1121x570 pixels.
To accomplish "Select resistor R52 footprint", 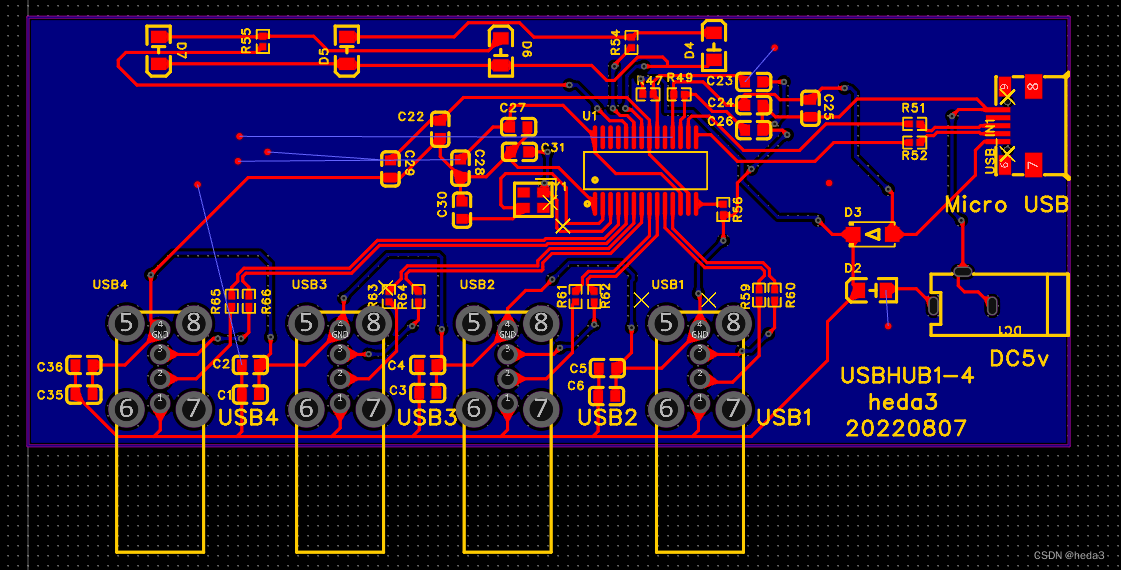I will (x=914, y=141).
